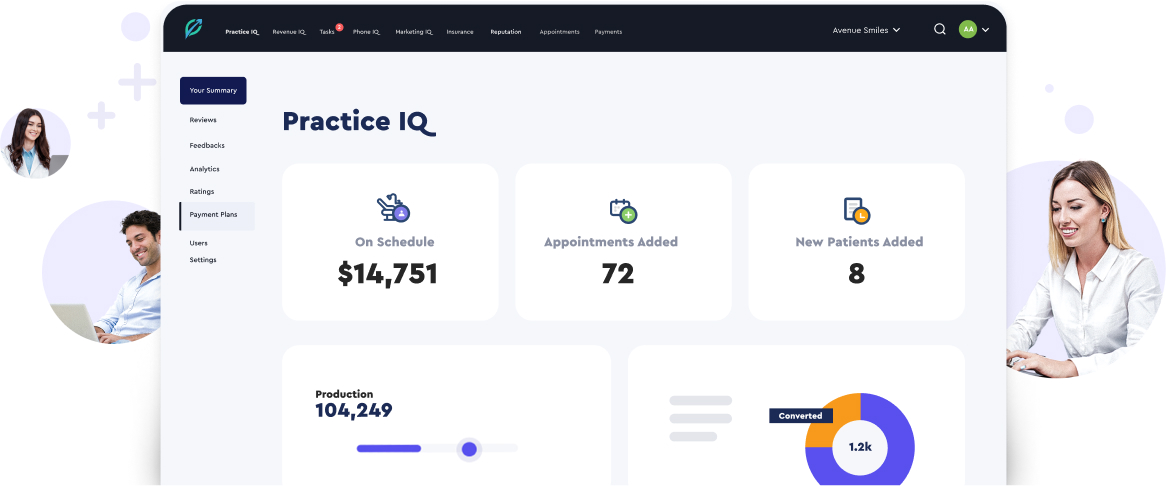Go to Analytics in the sidebar
Image resolution: width=1166 pixels, height=486 pixels.
pos(204,169)
